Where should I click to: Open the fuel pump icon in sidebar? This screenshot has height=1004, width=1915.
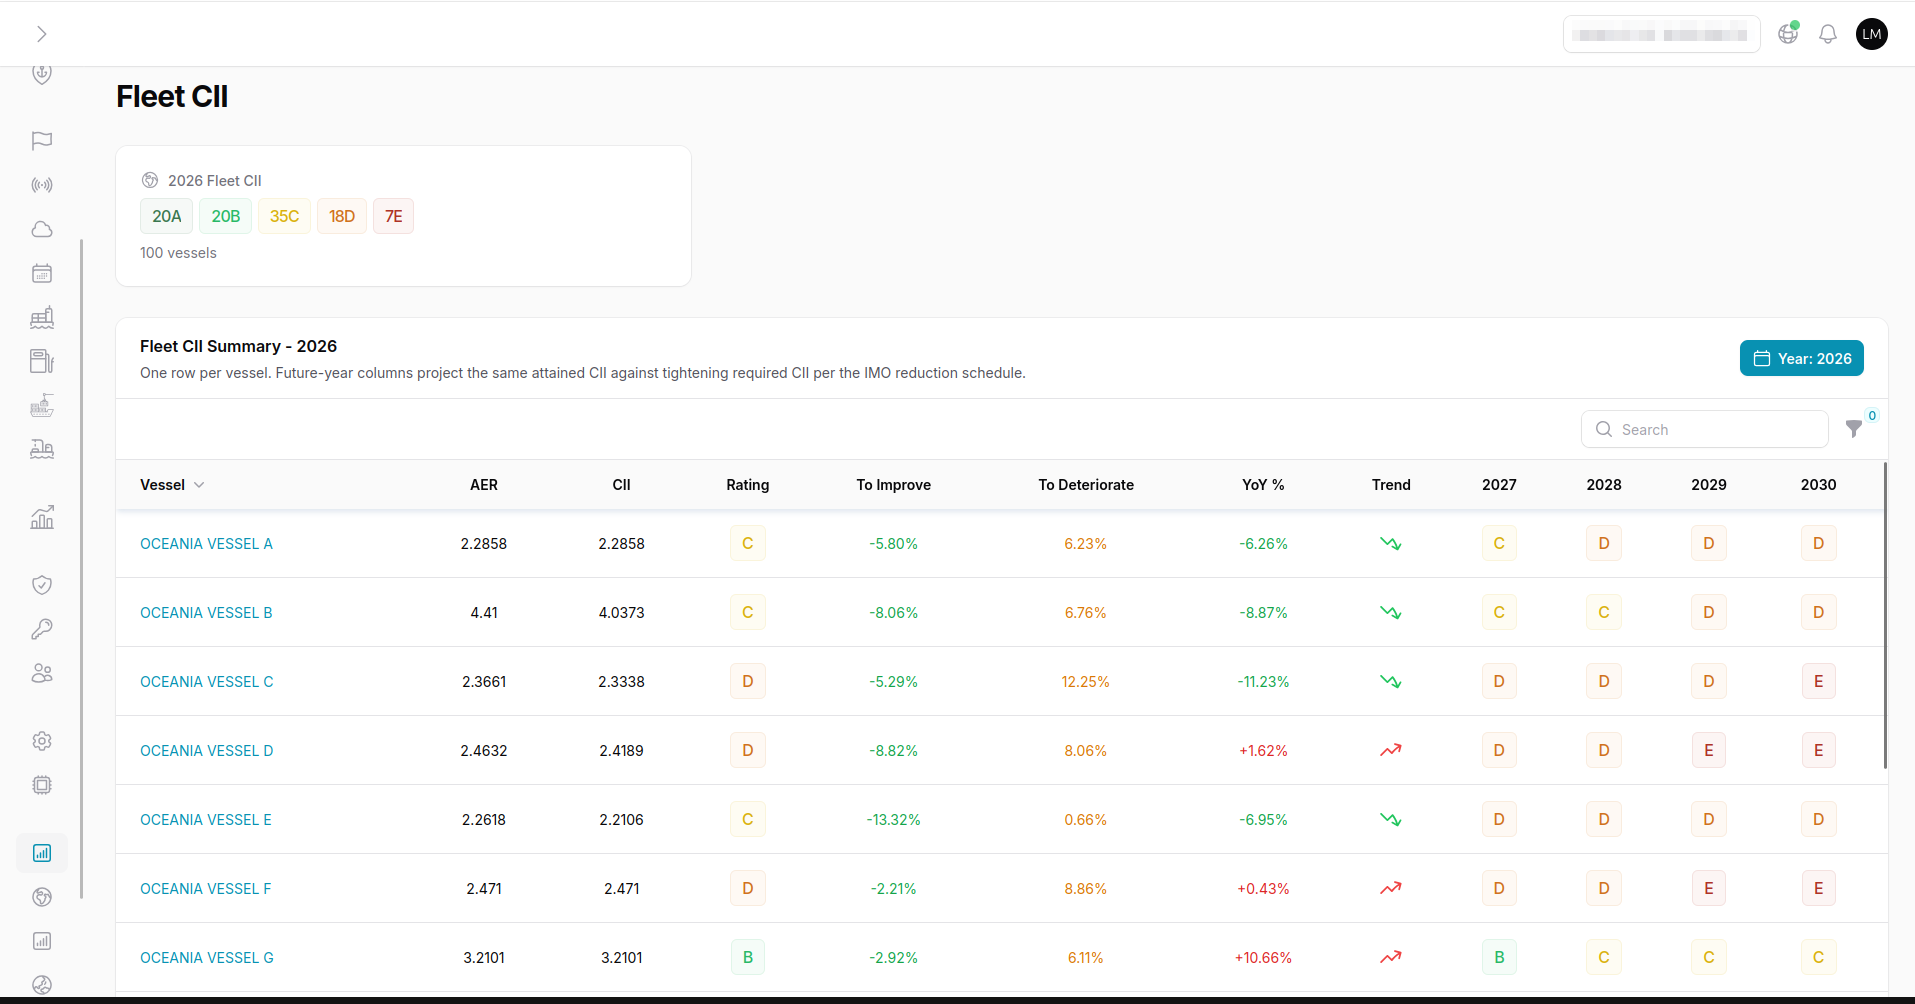(42, 361)
